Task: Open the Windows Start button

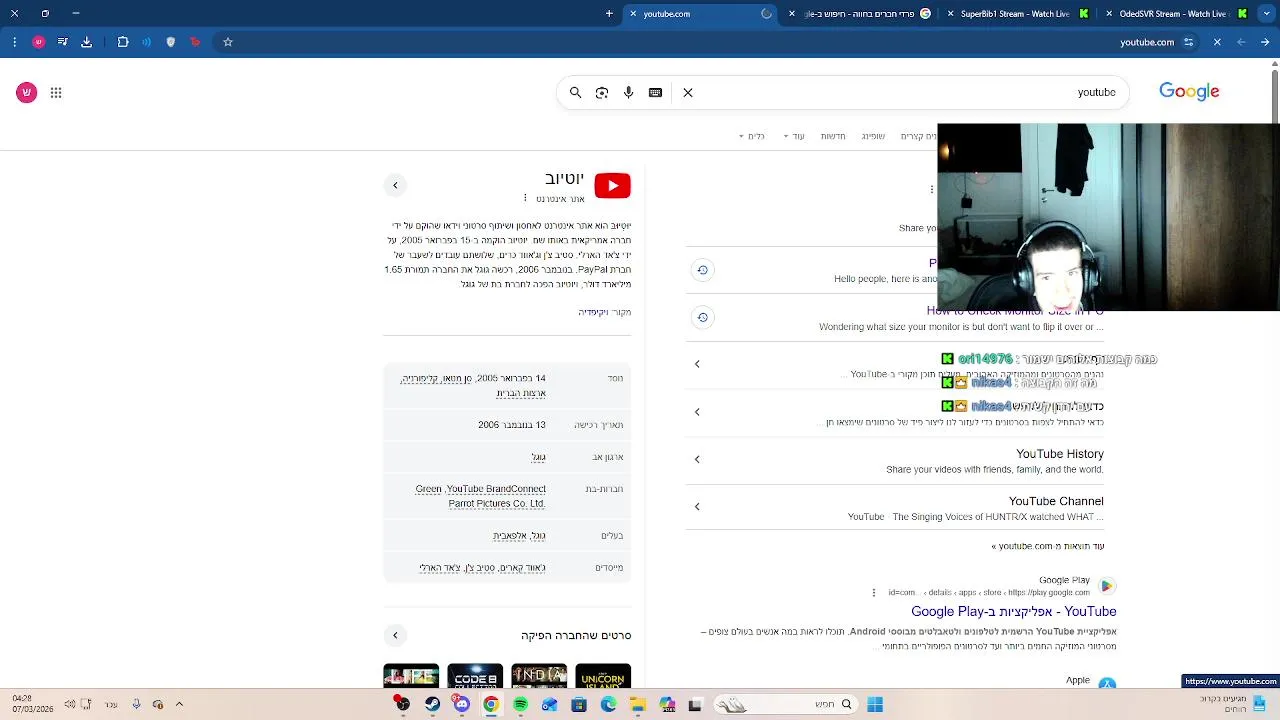Action: click(875, 704)
